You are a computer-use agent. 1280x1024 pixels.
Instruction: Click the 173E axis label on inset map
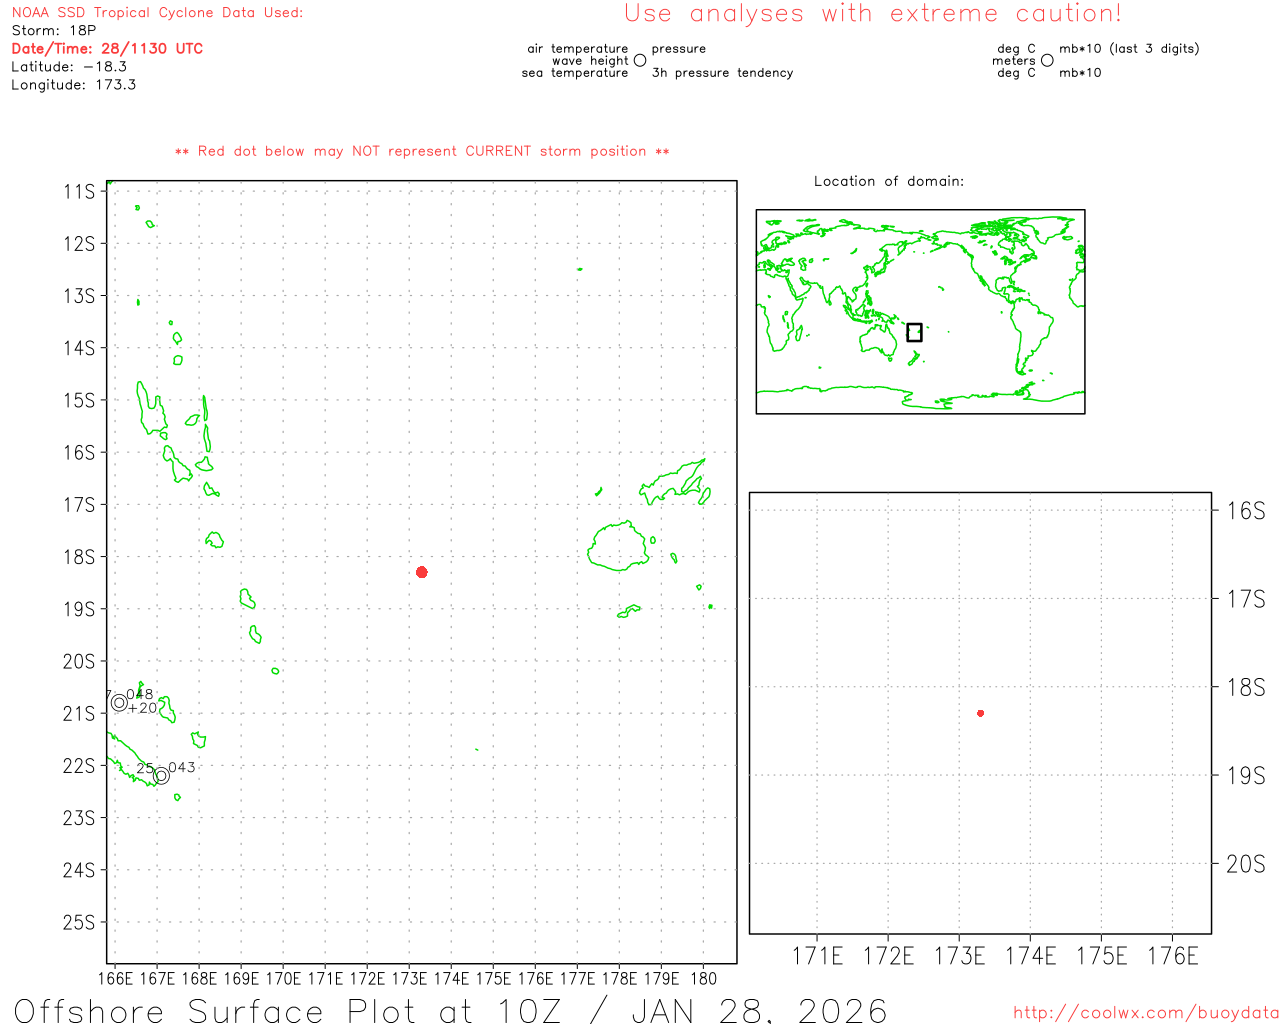coord(959,957)
